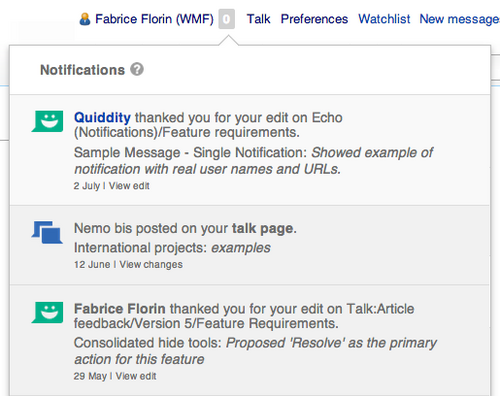Click the blue talk page speech bubbles icon
This screenshot has height=396, width=500.
[47, 232]
